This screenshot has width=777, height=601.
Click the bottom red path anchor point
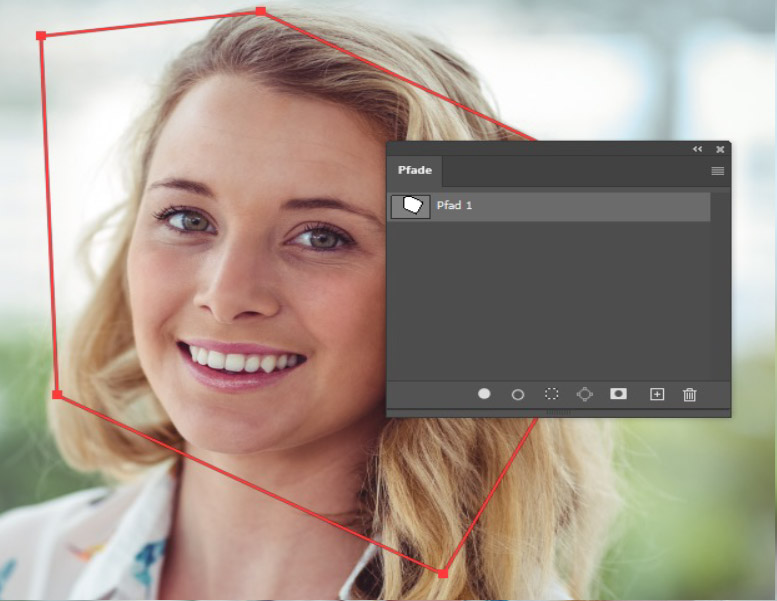click(x=443, y=573)
